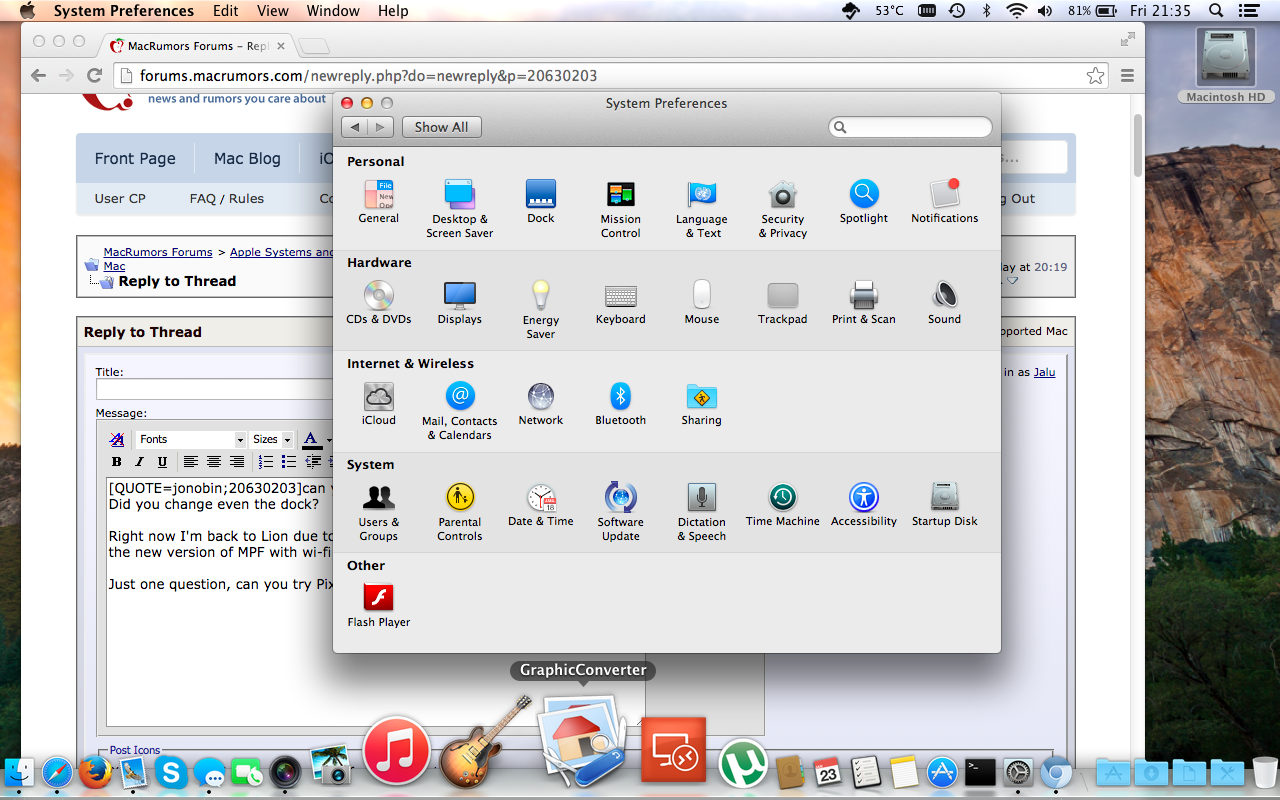Open the Edit menu in the menu bar
The image size is (1280, 800).
[226, 11]
